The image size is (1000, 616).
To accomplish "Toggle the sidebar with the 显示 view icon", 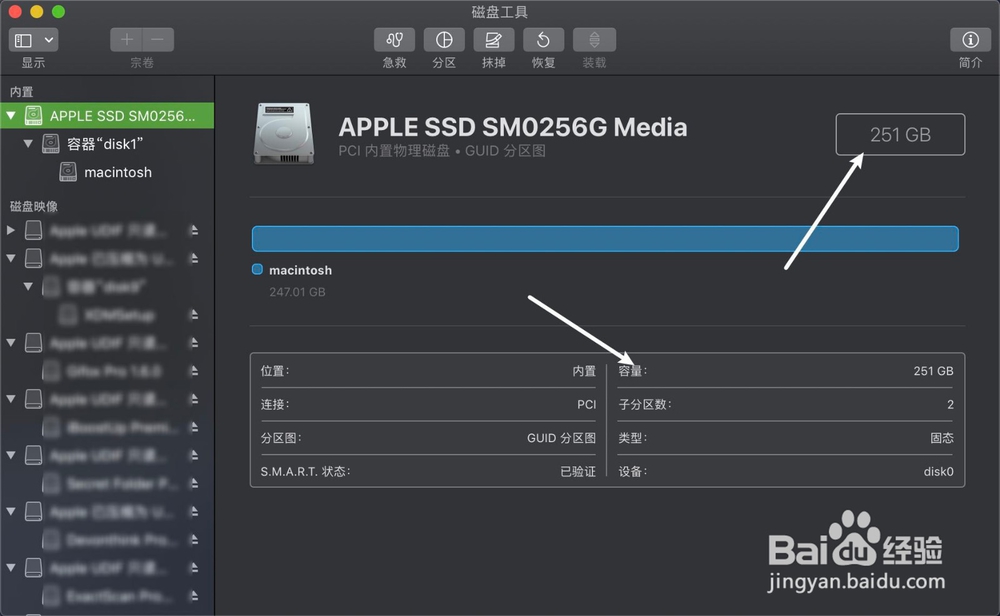I will [24, 40].
